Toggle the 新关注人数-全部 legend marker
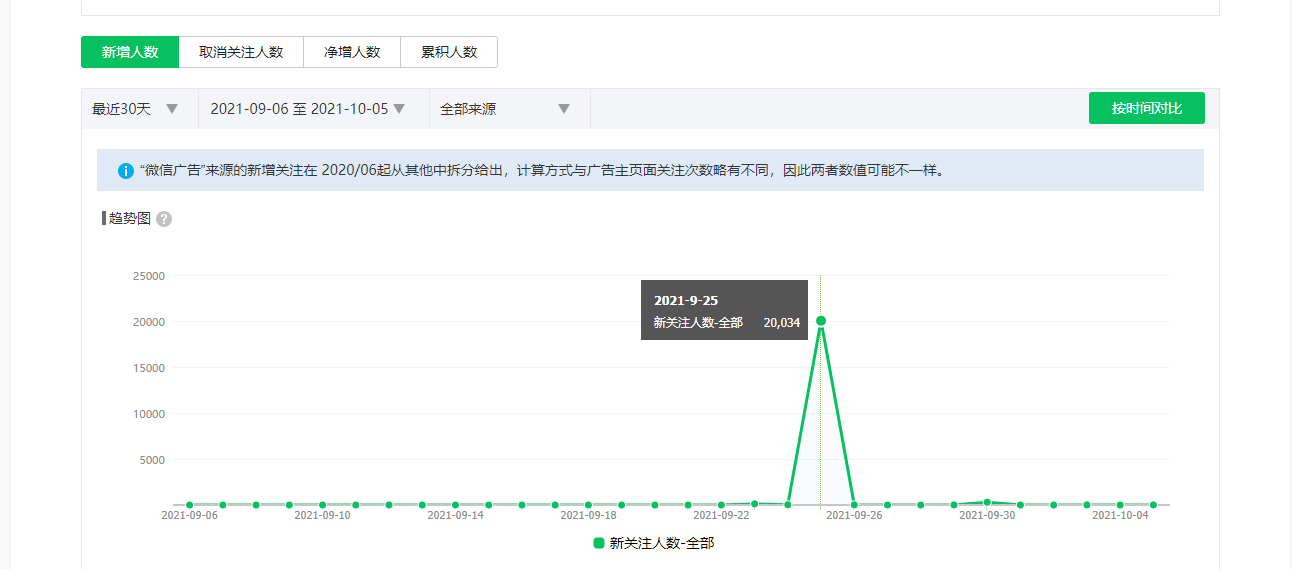 pyautogui.click(x=599, y=543)
